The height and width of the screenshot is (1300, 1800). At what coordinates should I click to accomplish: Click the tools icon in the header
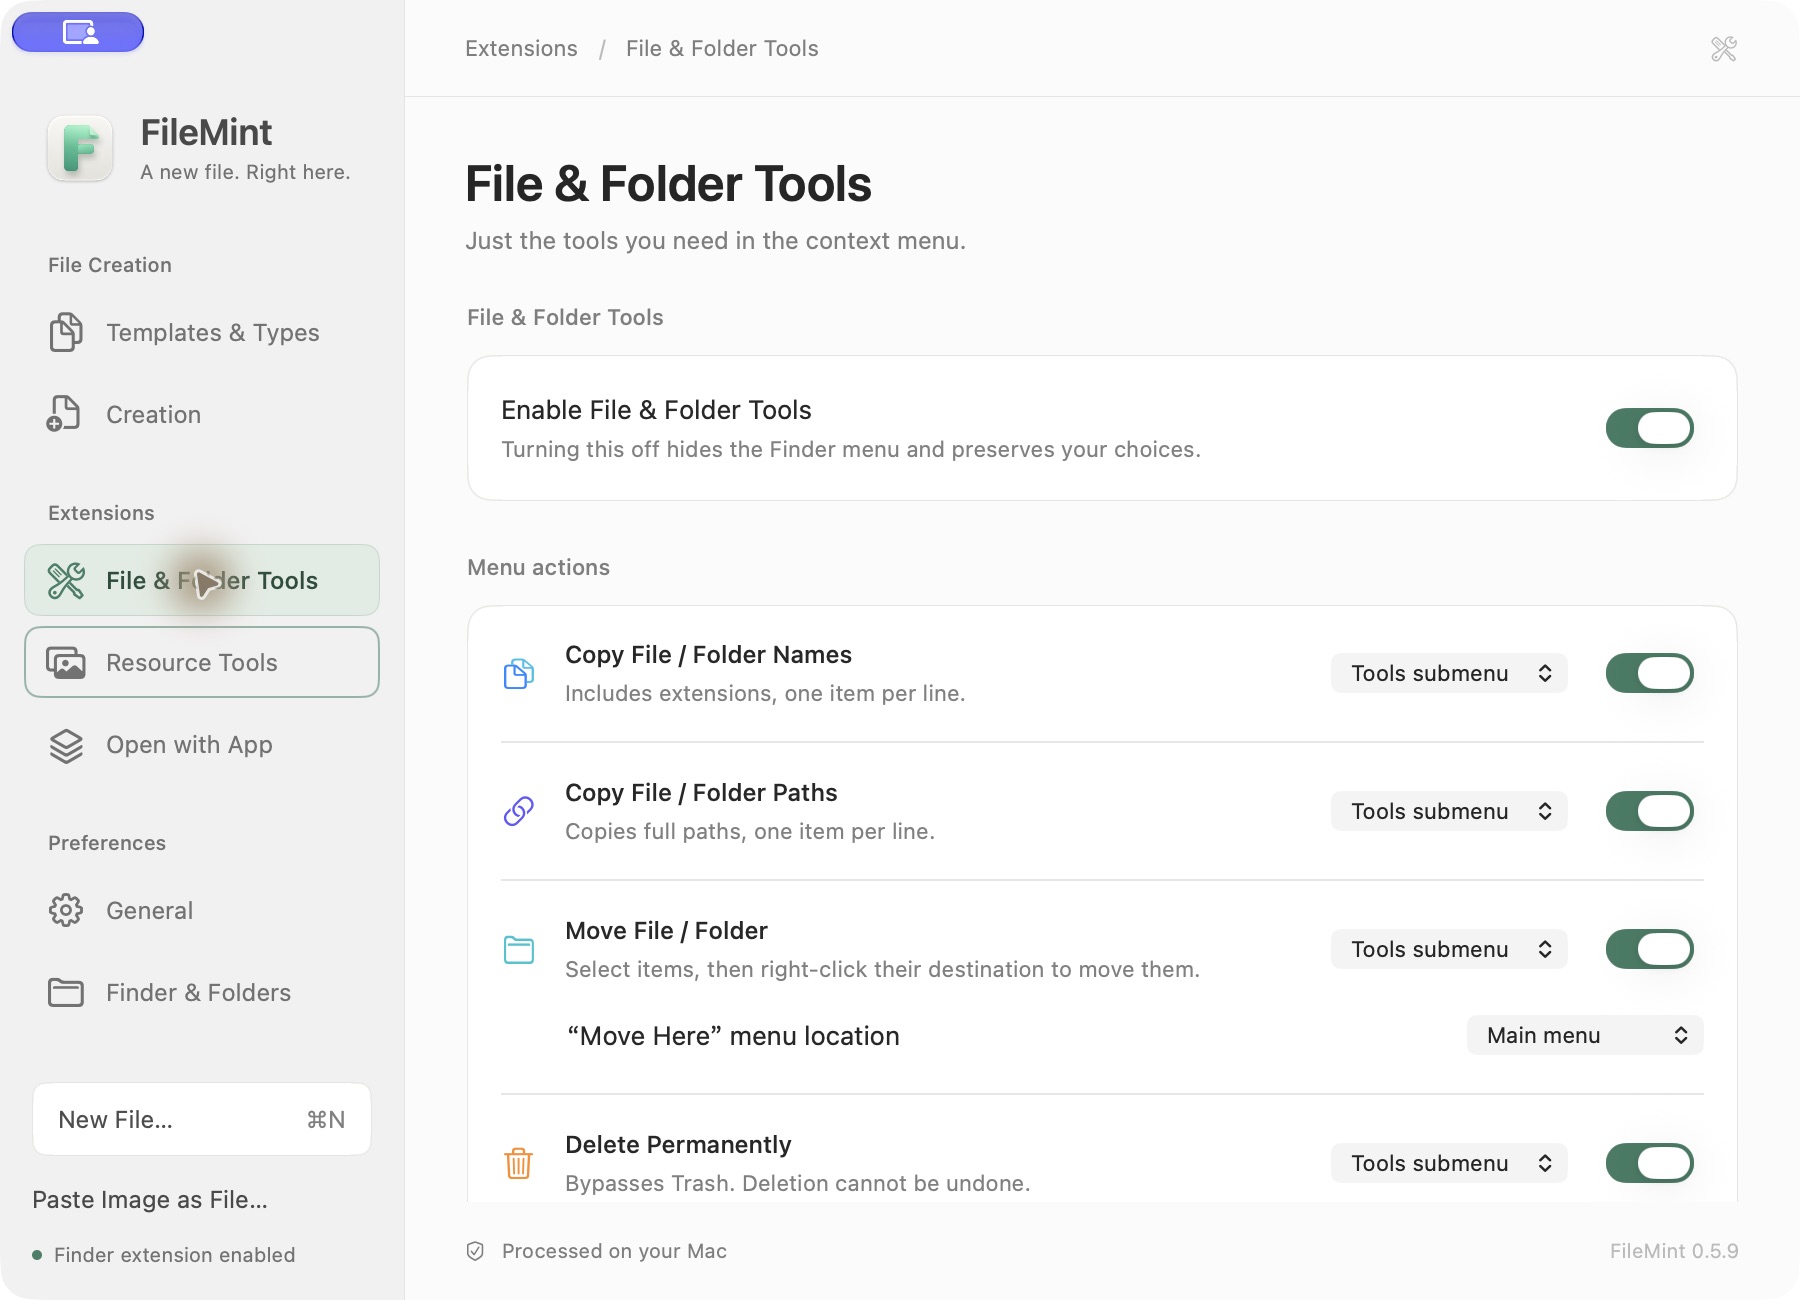point(1724,49)
